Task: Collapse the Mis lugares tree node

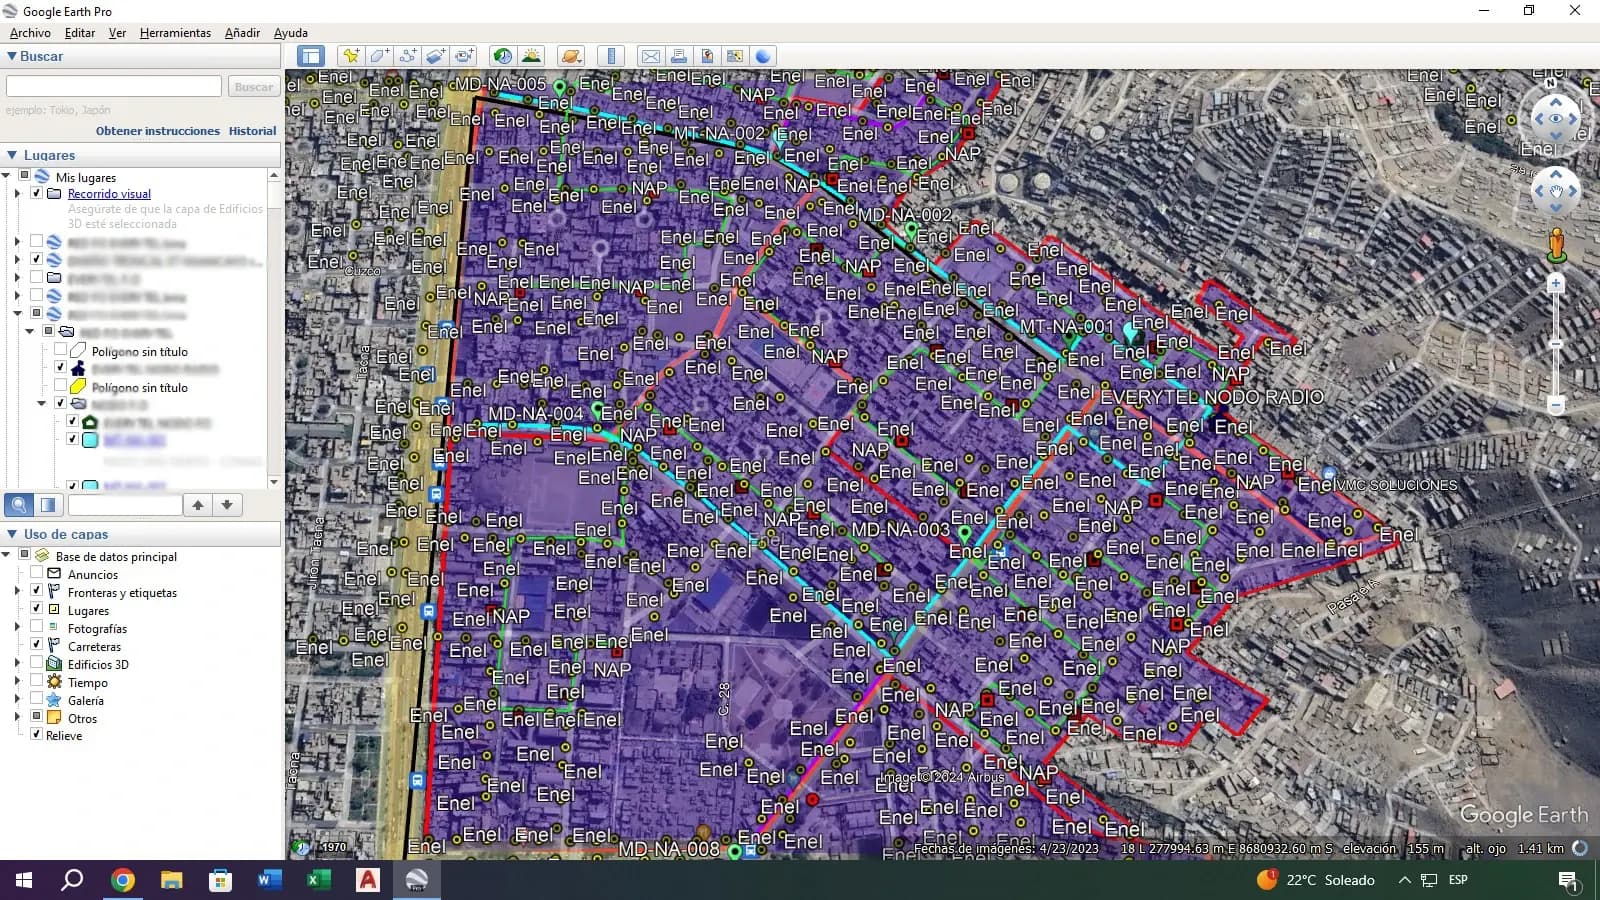Action: pos(6,176)
